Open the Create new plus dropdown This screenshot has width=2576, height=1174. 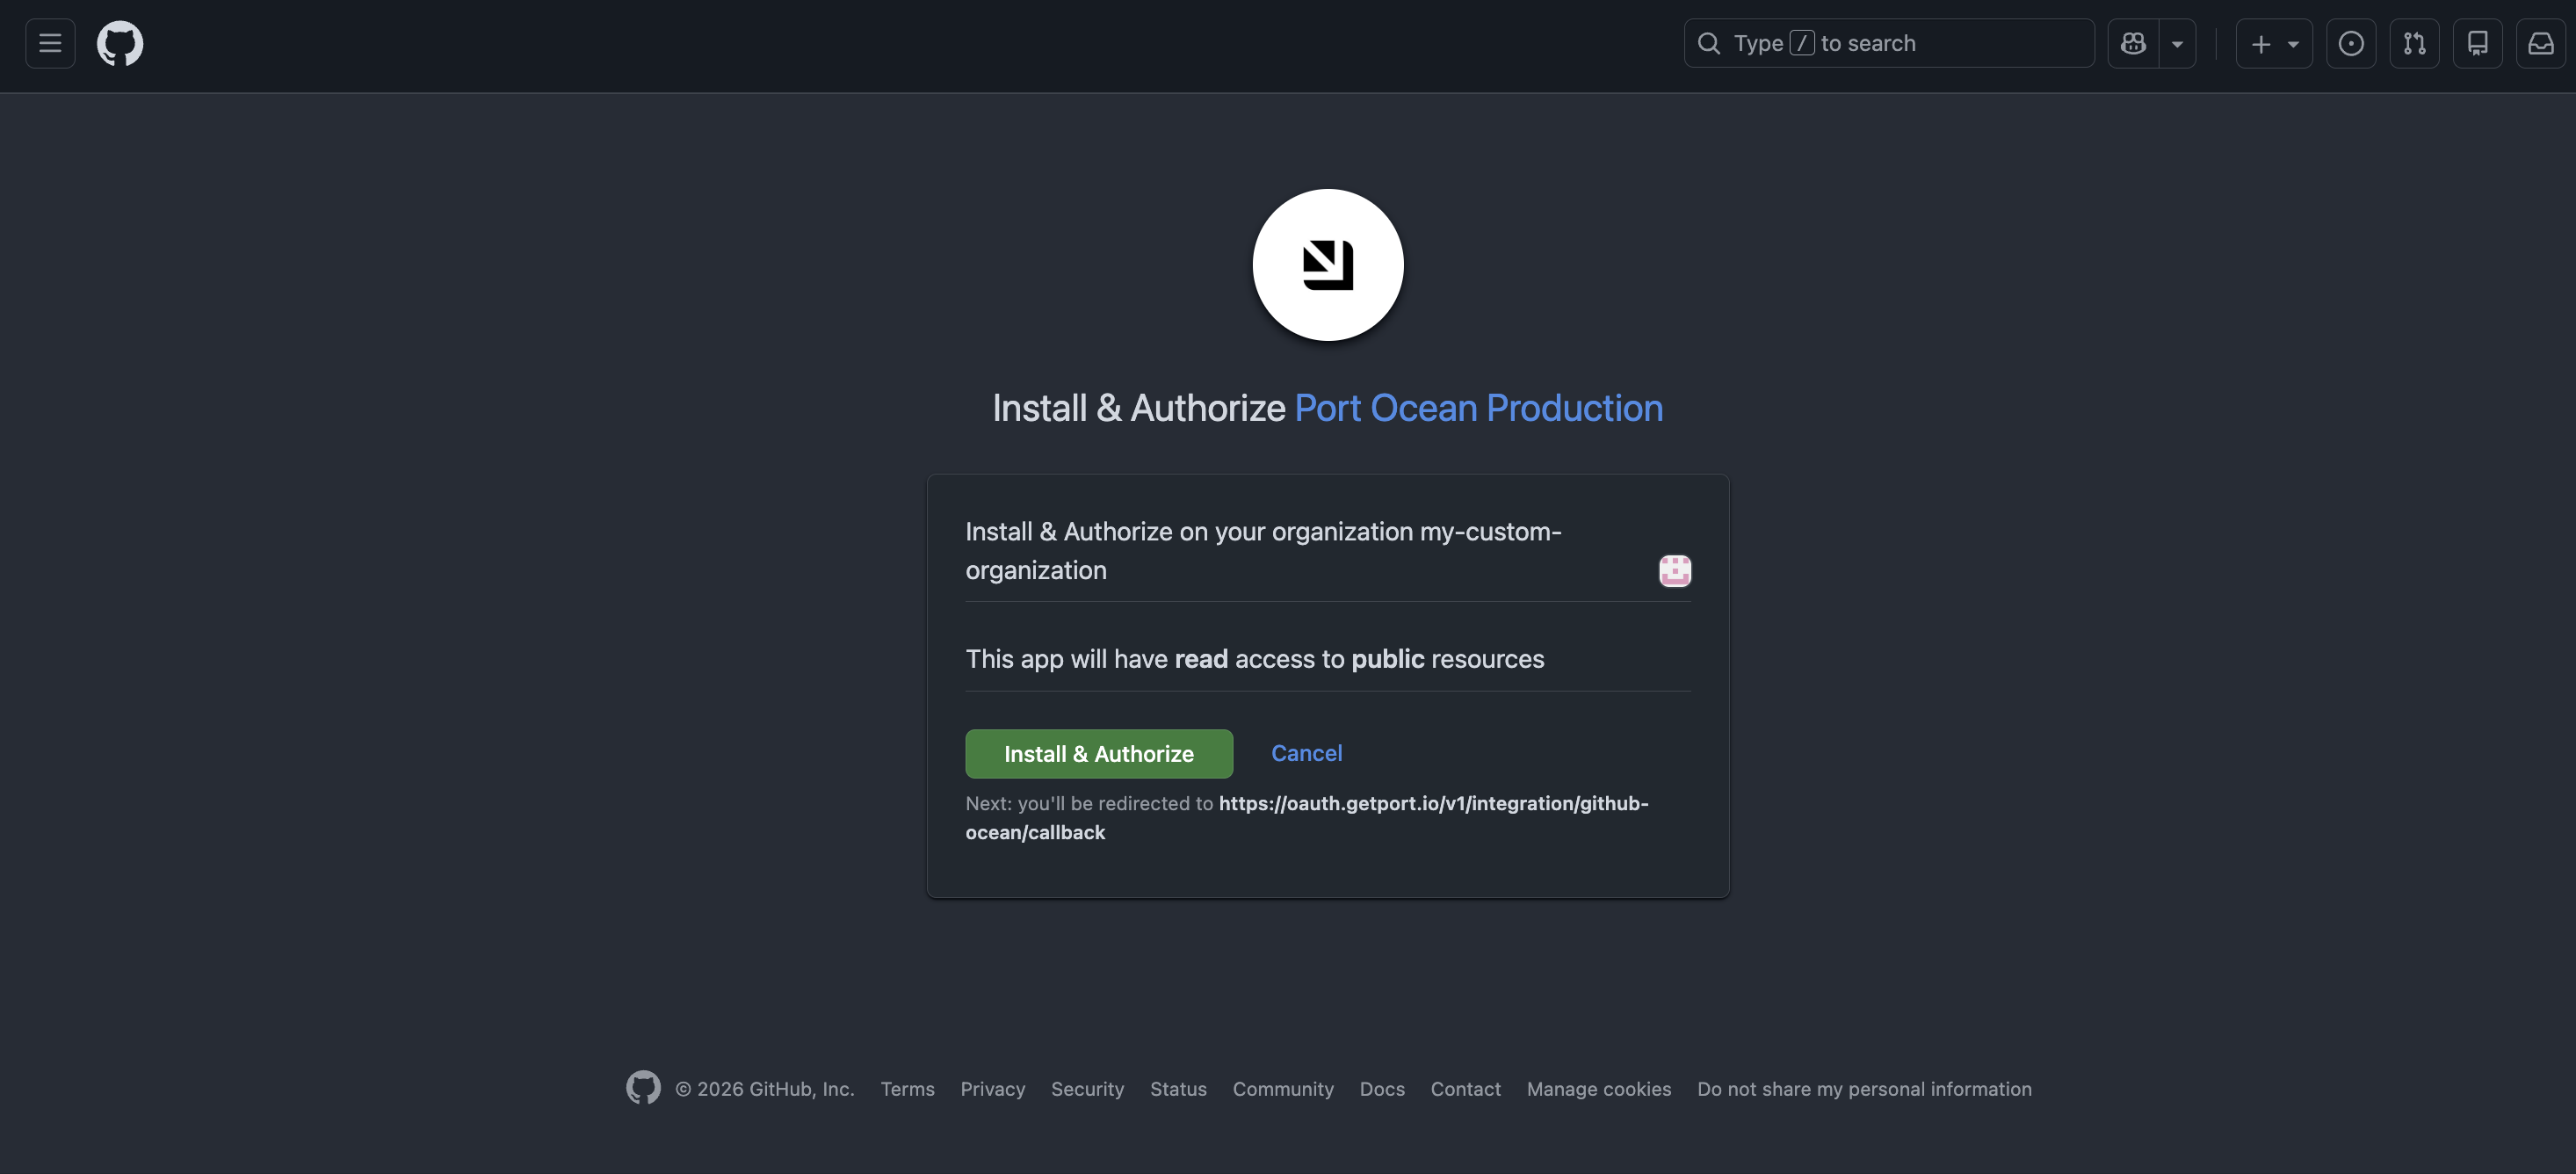(x=2273, y=44)
